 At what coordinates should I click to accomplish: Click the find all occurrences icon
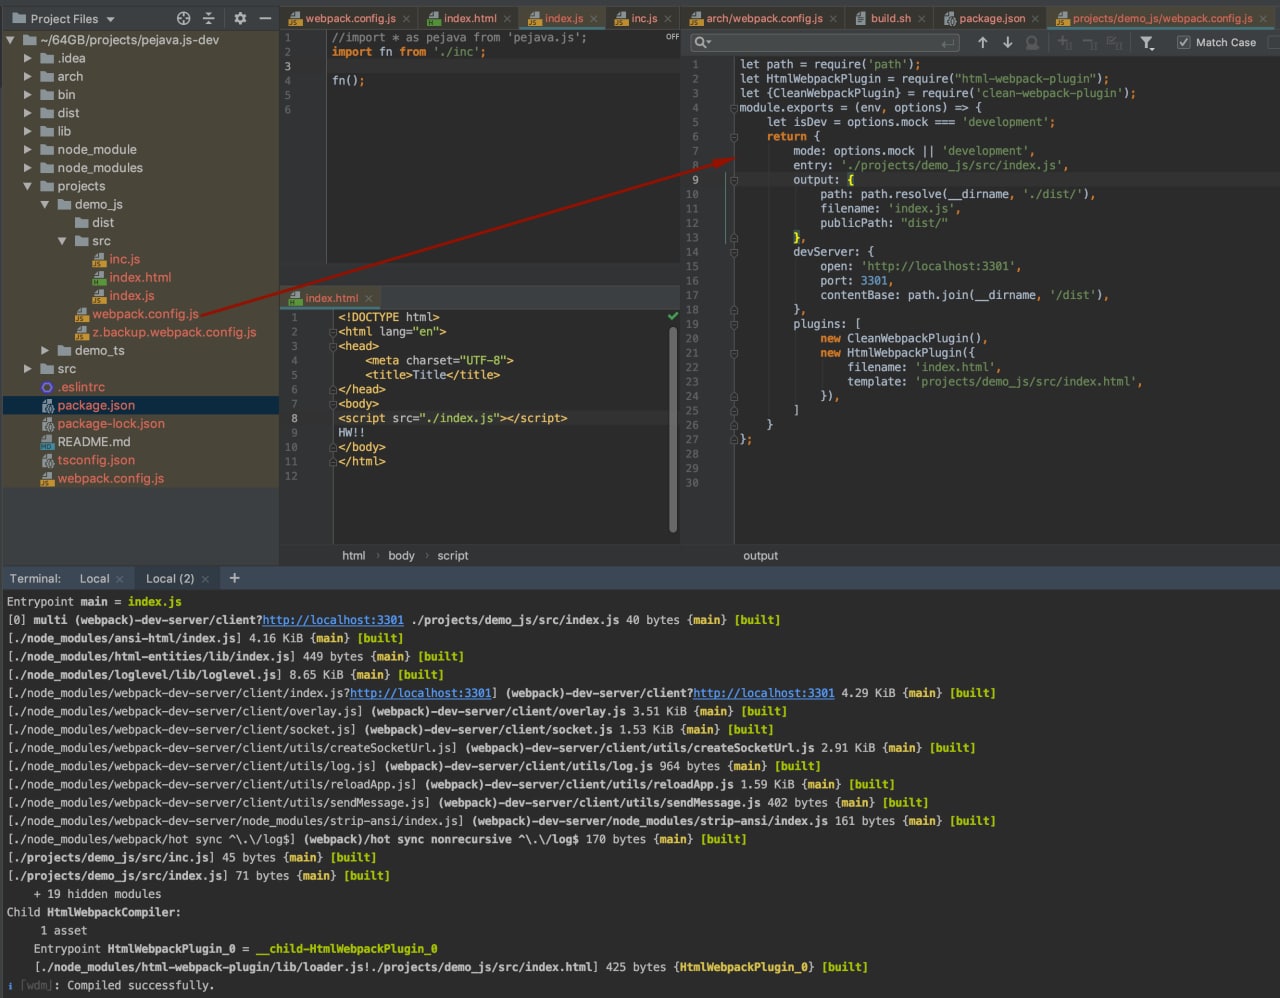(x=1032, y=43)
